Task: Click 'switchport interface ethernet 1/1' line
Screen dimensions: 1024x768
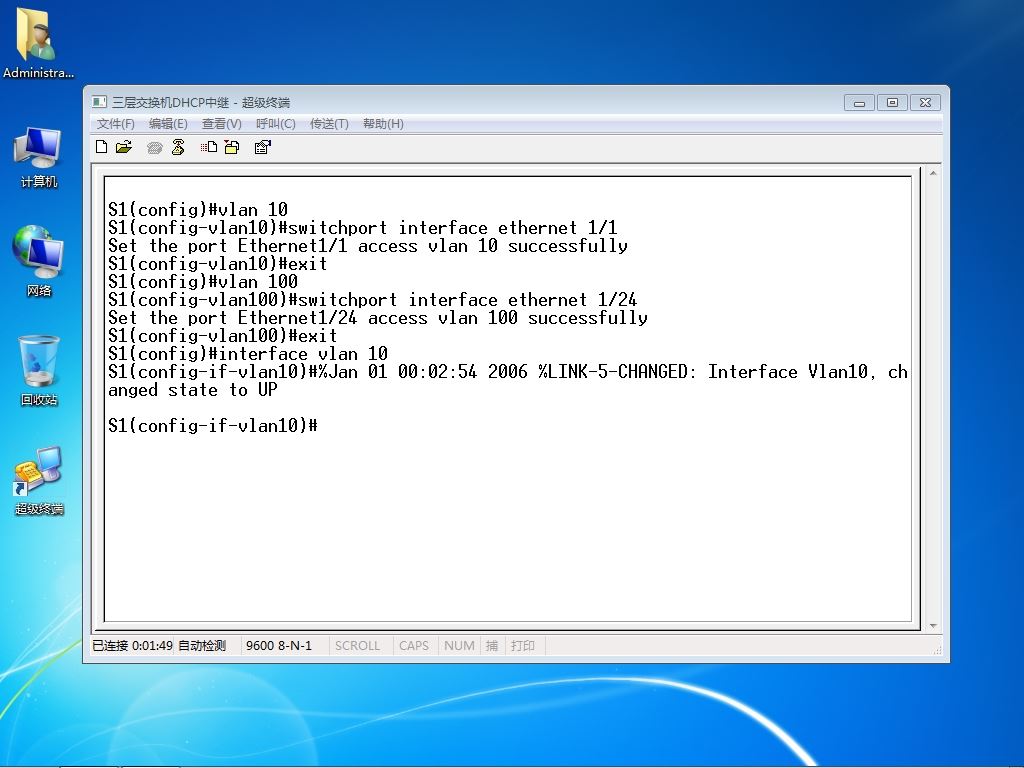Action: pyautogui.click(x=362, y=228)
